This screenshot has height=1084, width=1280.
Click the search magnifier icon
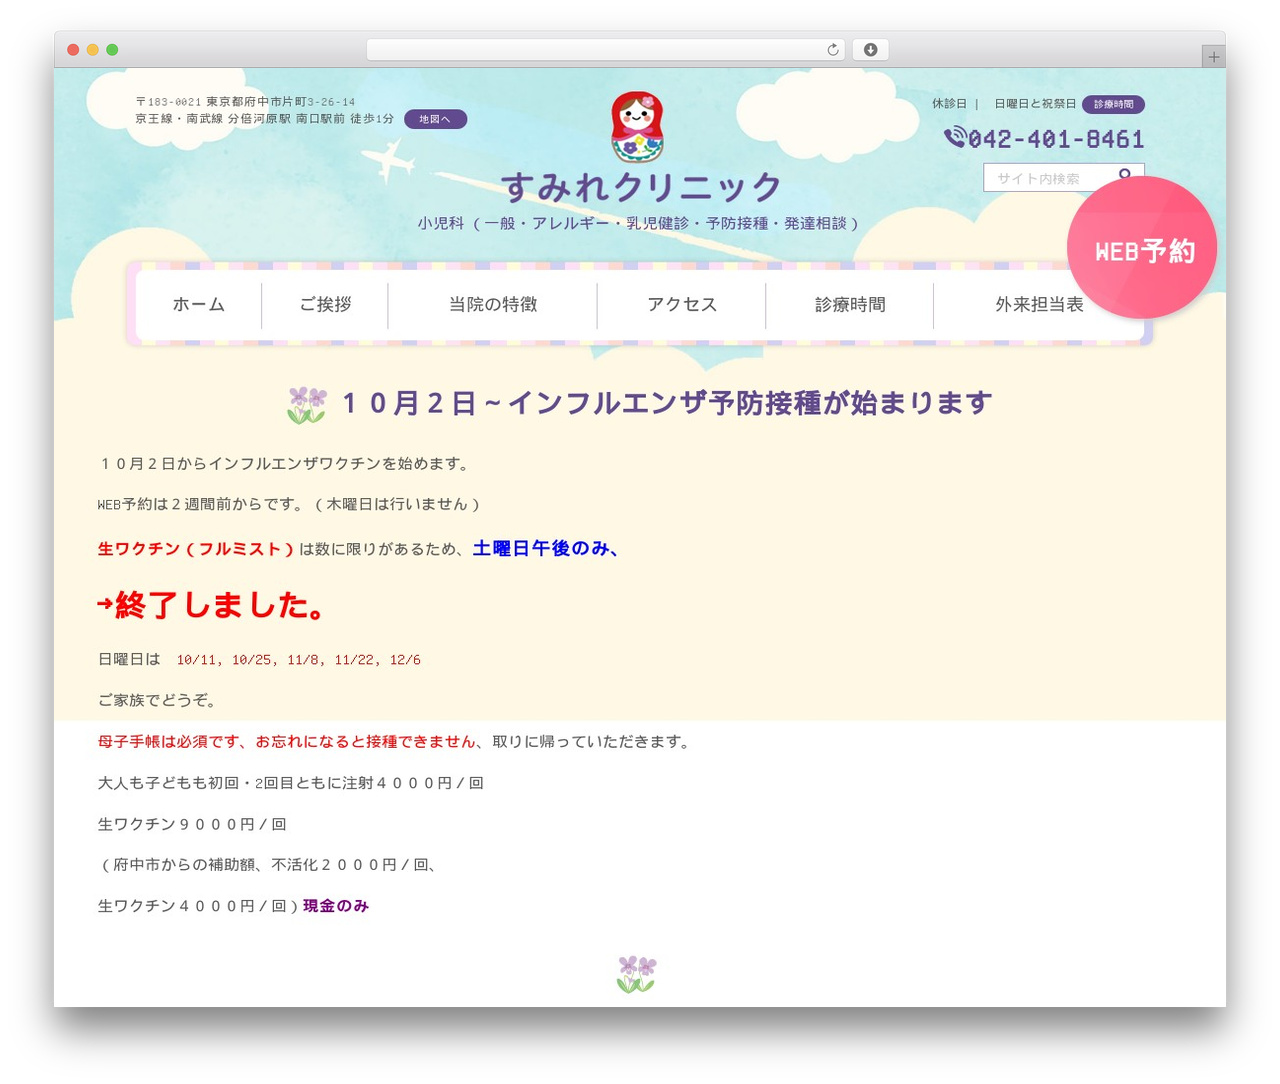point(1125,175)
